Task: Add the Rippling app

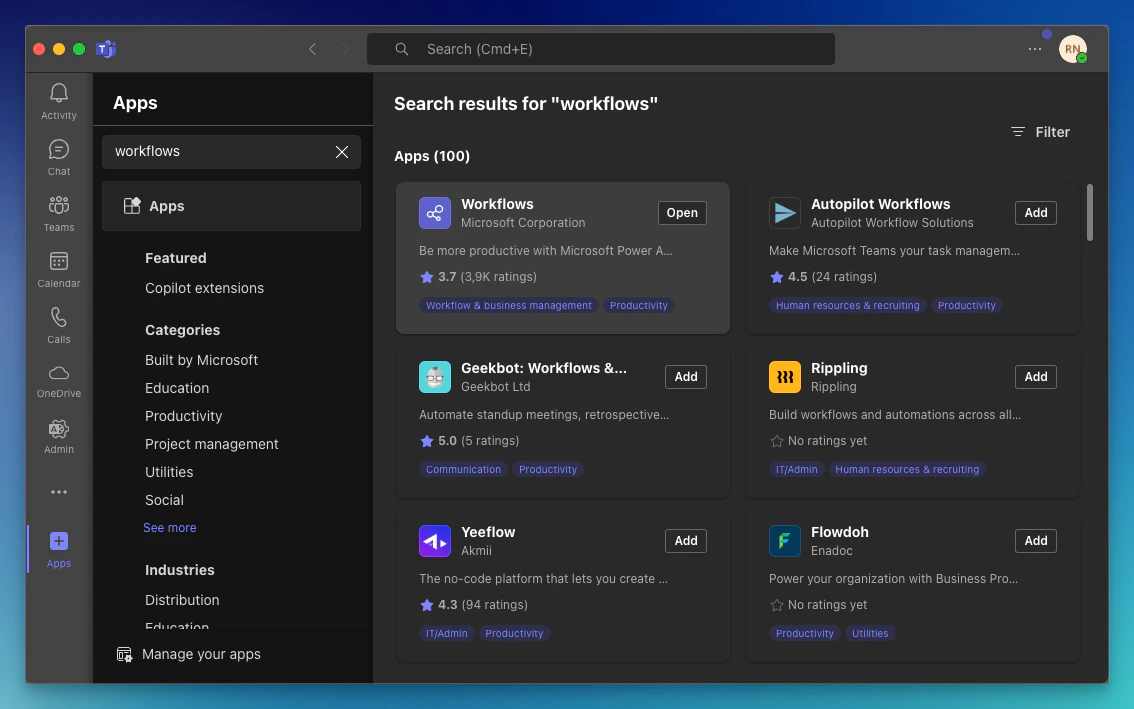Action: pyautogui.click(x=1035, y=377)
